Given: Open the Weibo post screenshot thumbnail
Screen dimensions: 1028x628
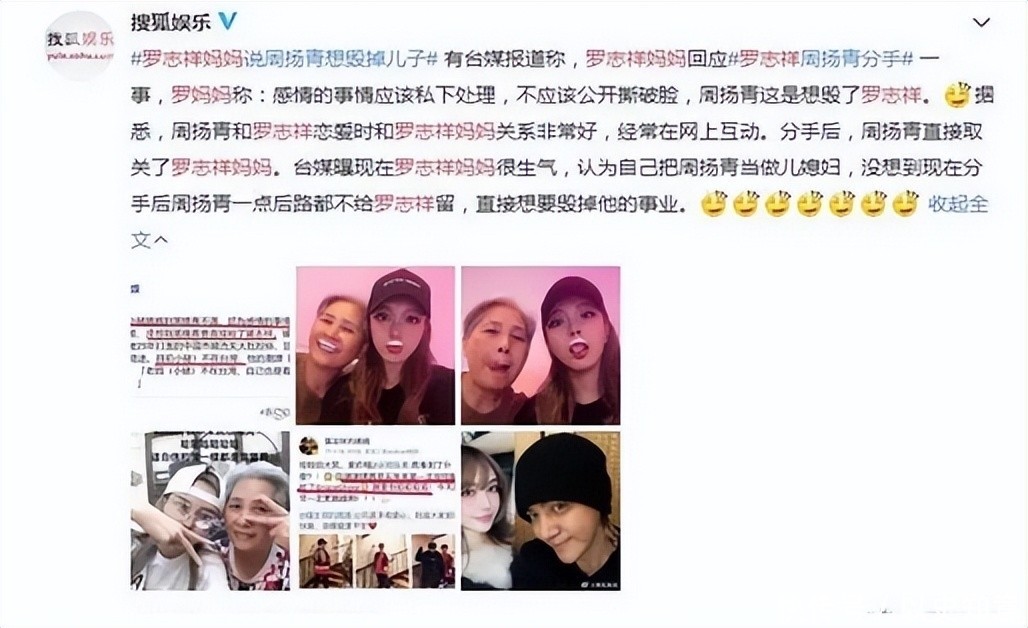Looking at the screenshot, I should coord(375,511).
